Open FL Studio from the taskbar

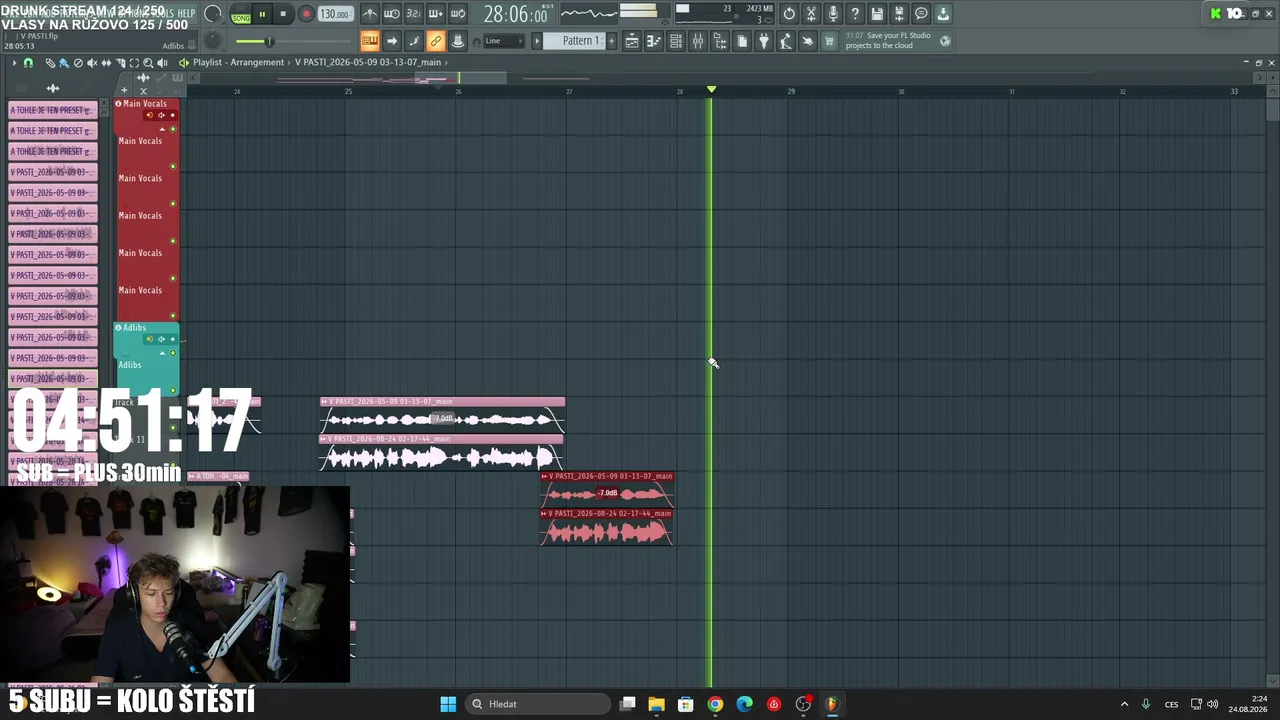832,704
